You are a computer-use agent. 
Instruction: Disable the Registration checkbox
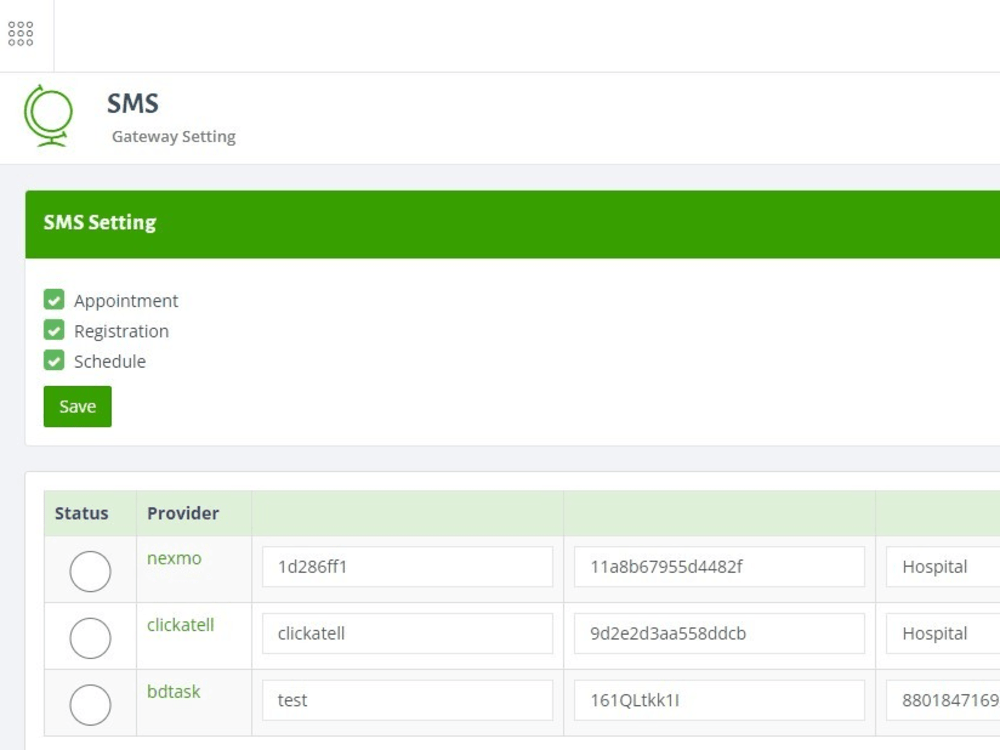coord(54,329)
